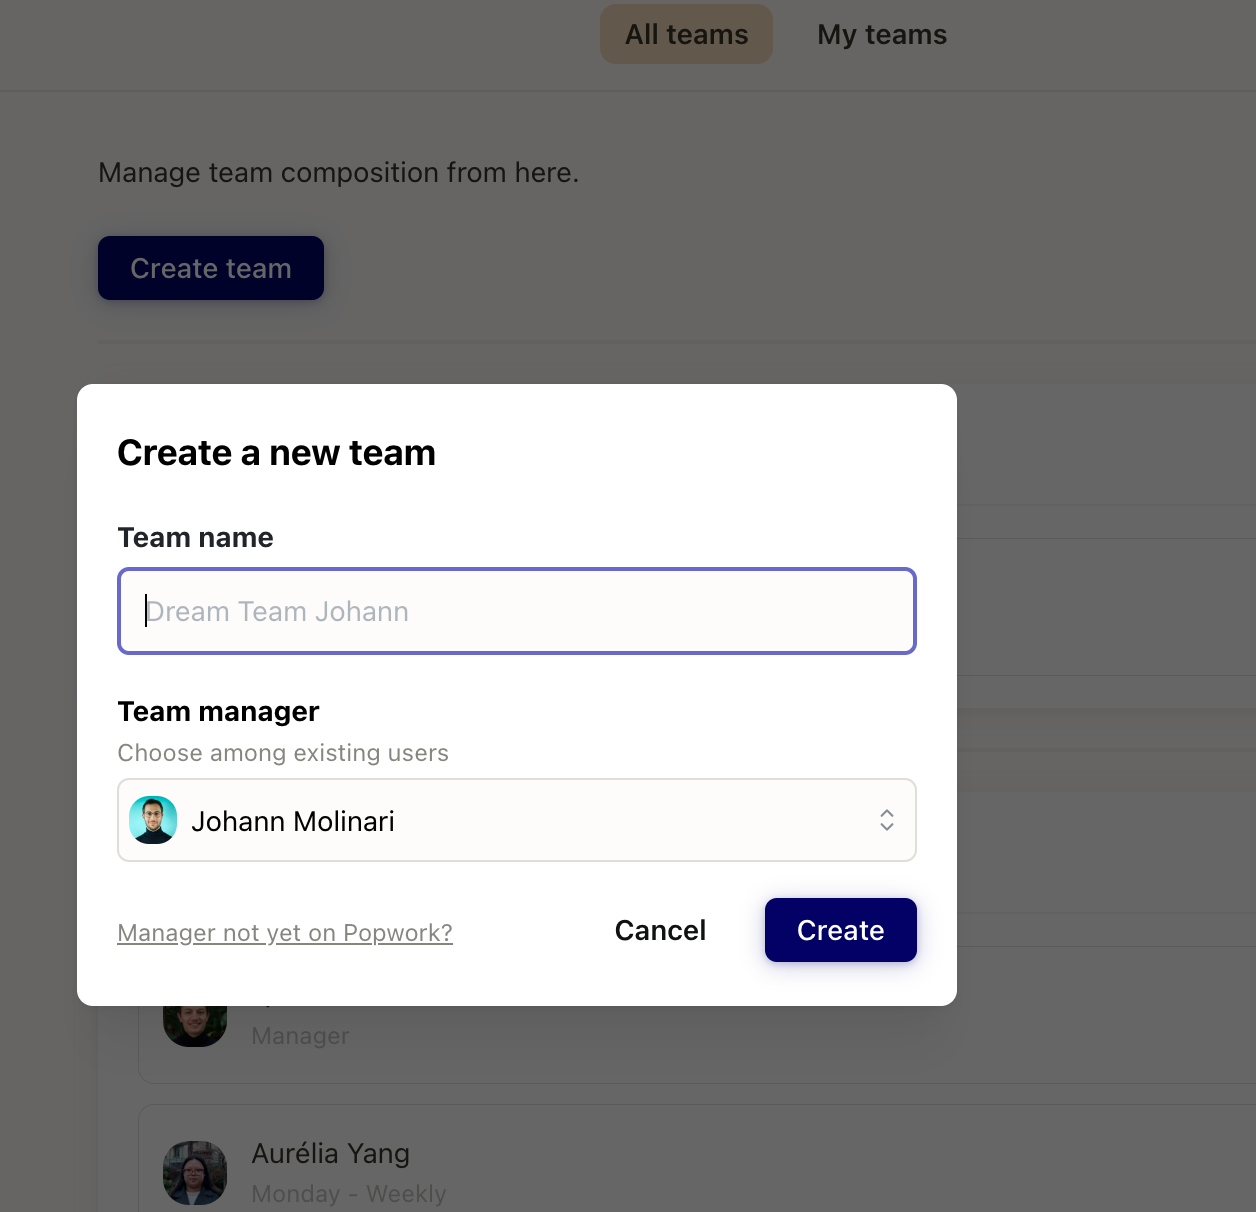This screenshot has width=1256, height=1212.
Task: Click Johann Molinari's avatar in the selector
Action: coord(153,820)
